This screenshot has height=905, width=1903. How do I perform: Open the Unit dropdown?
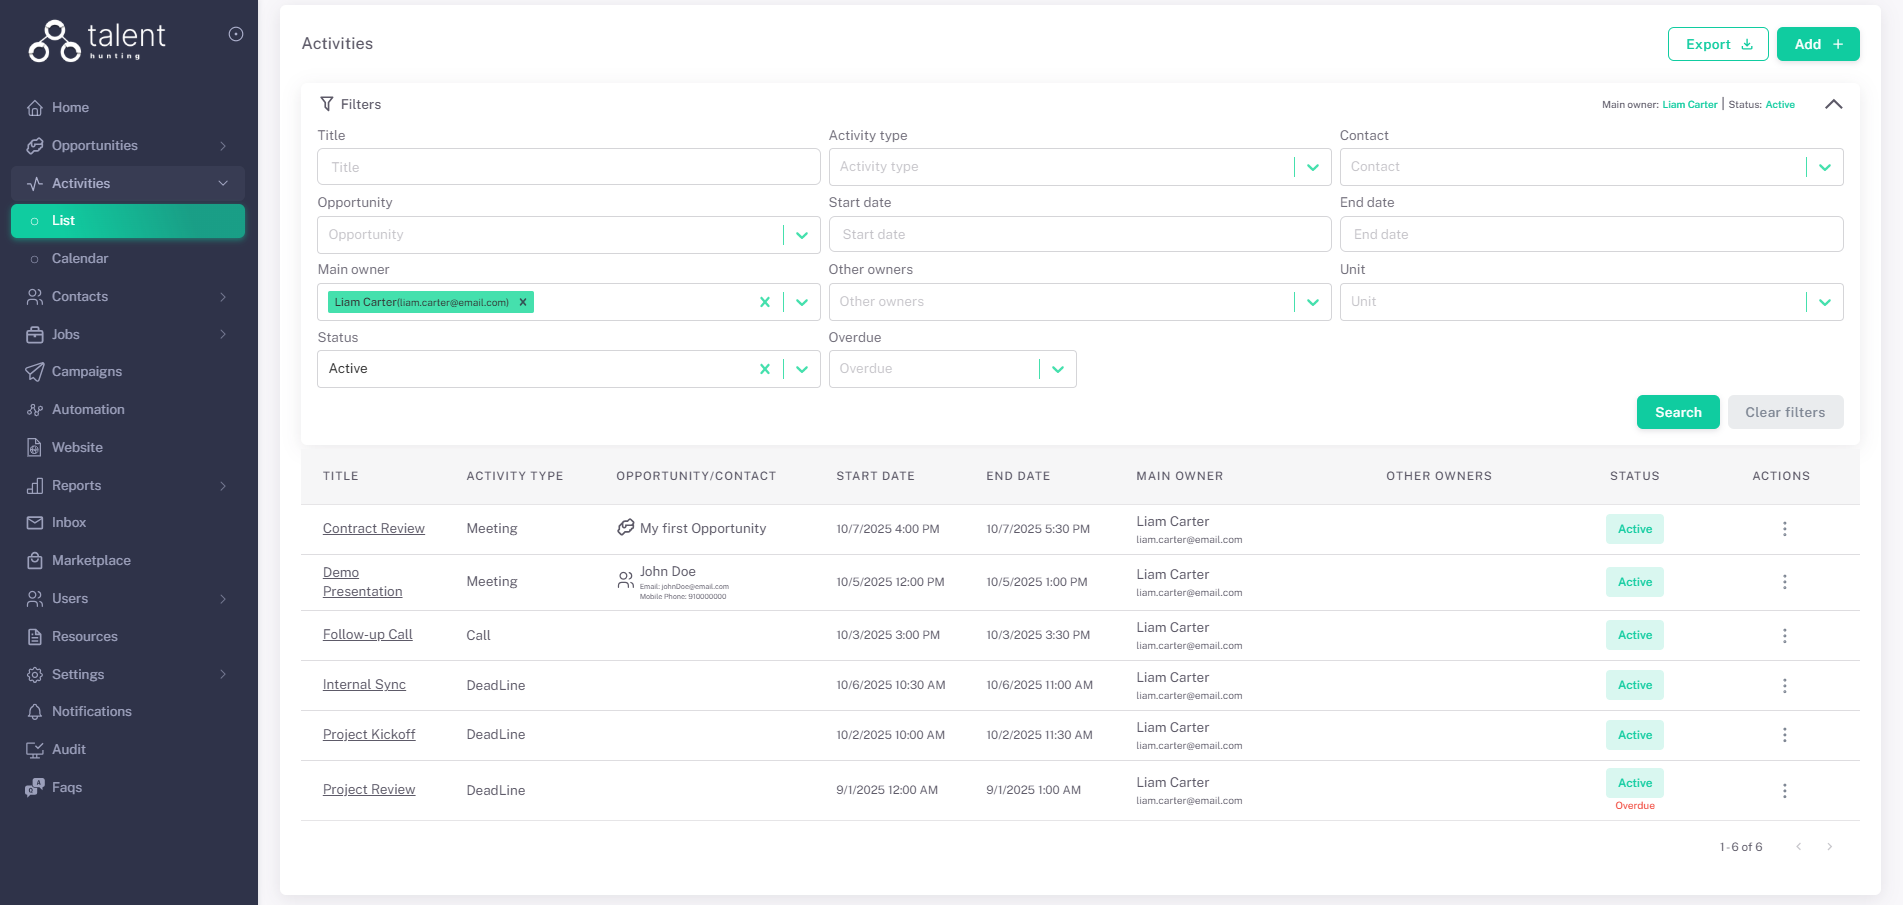1824,302
